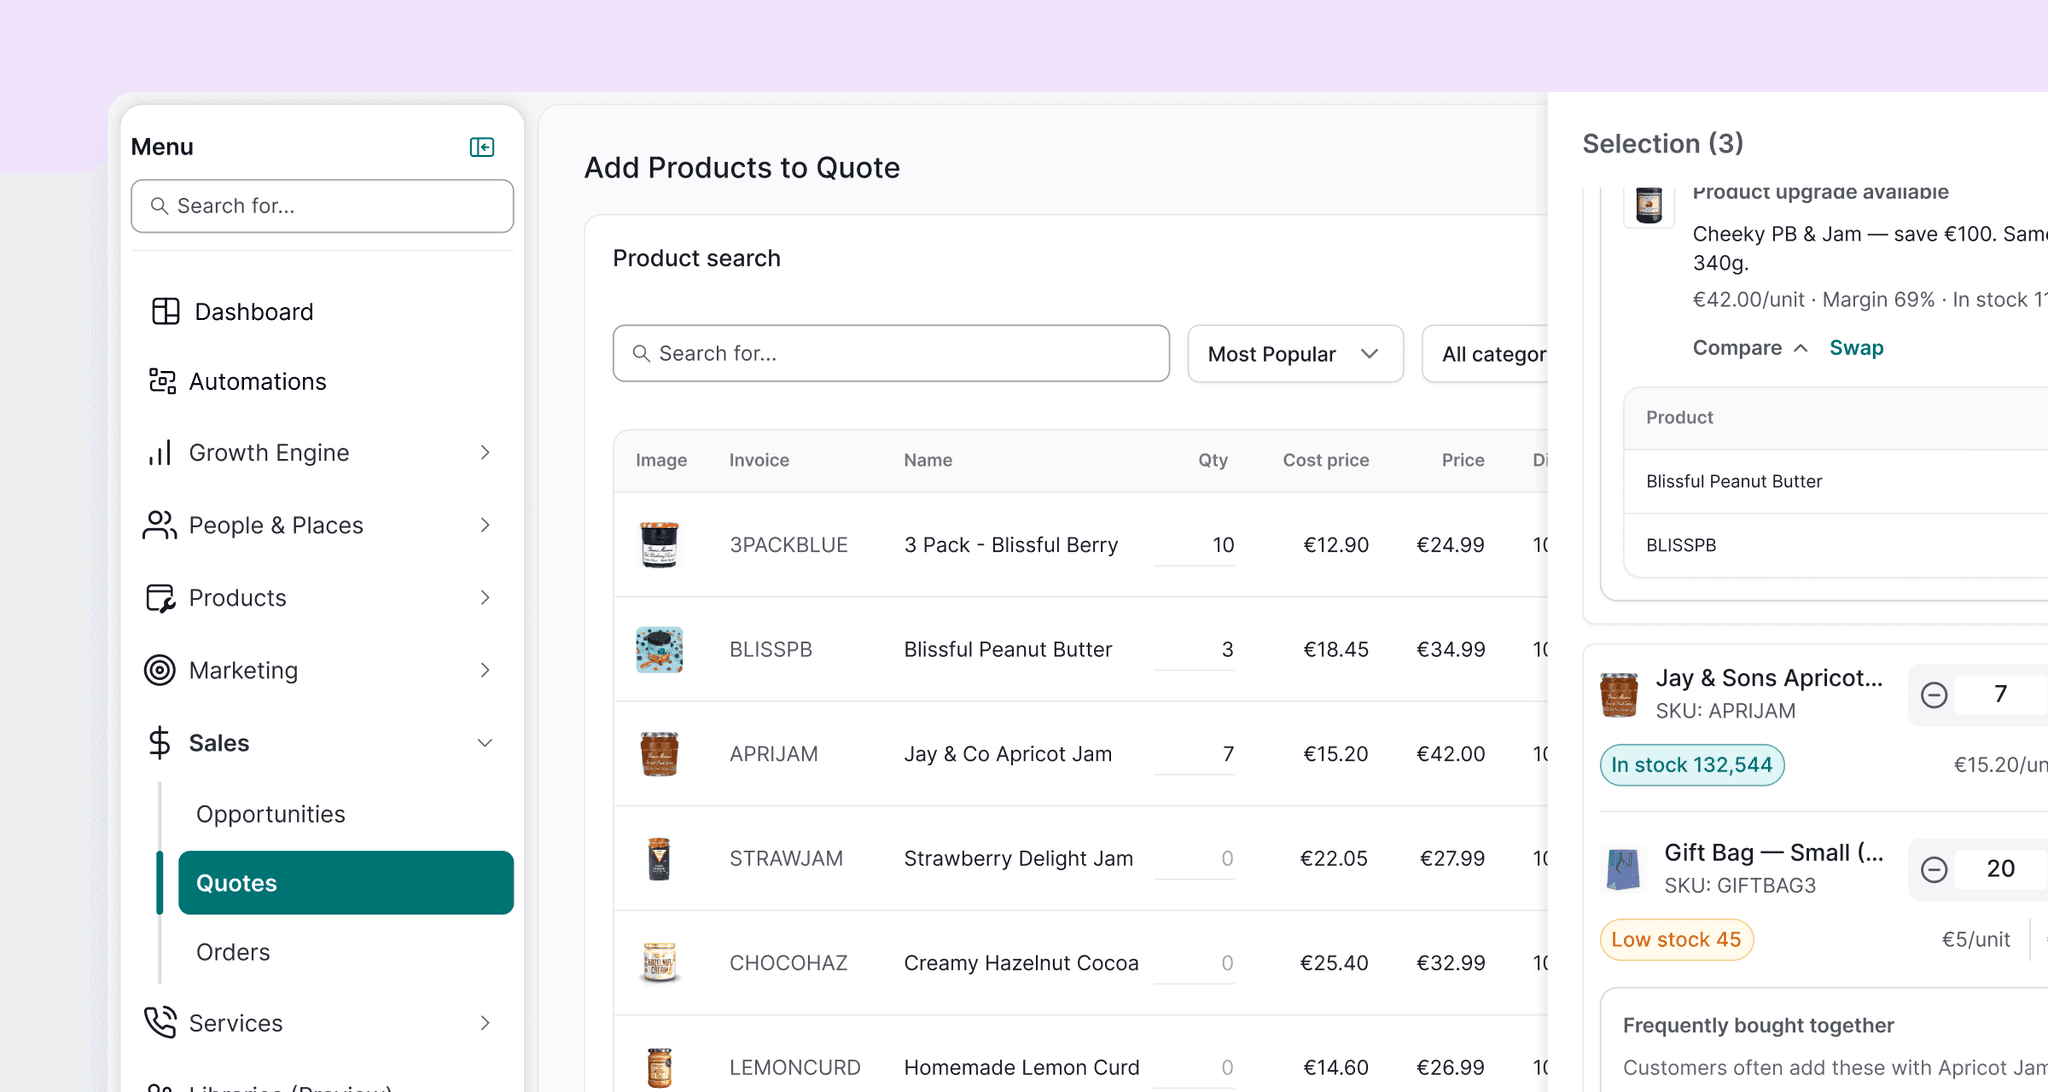Image resolution: width=2048 pixels, height=1092 pixels.
Task: Expand the People & Places submenu chevron
Action: (485, 525)
